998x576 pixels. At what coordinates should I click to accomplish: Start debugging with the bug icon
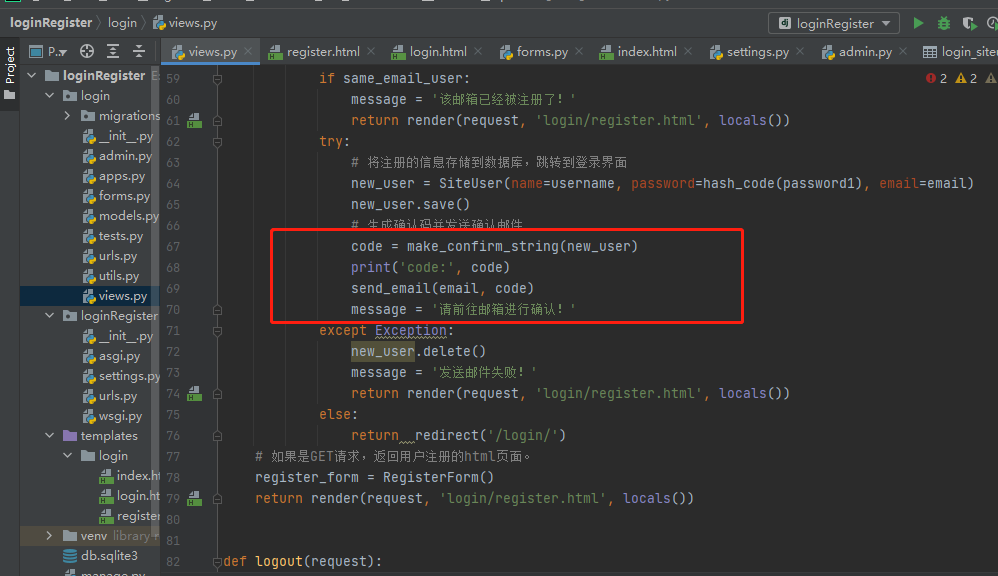click(943, 24)
